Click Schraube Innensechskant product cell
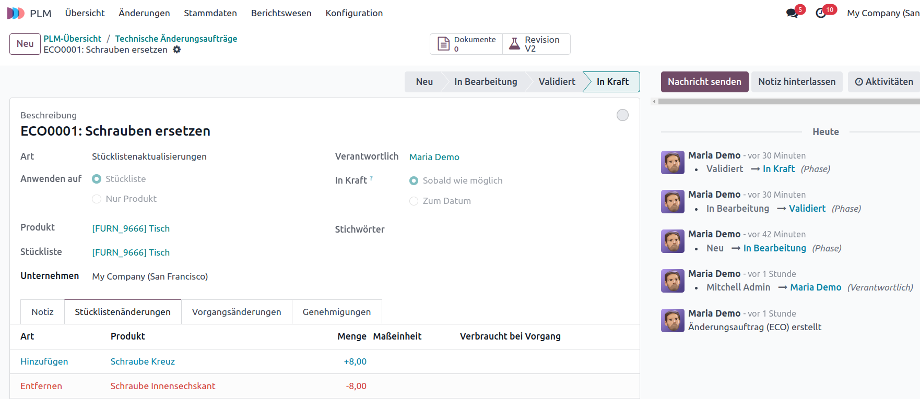 point(163,386)
